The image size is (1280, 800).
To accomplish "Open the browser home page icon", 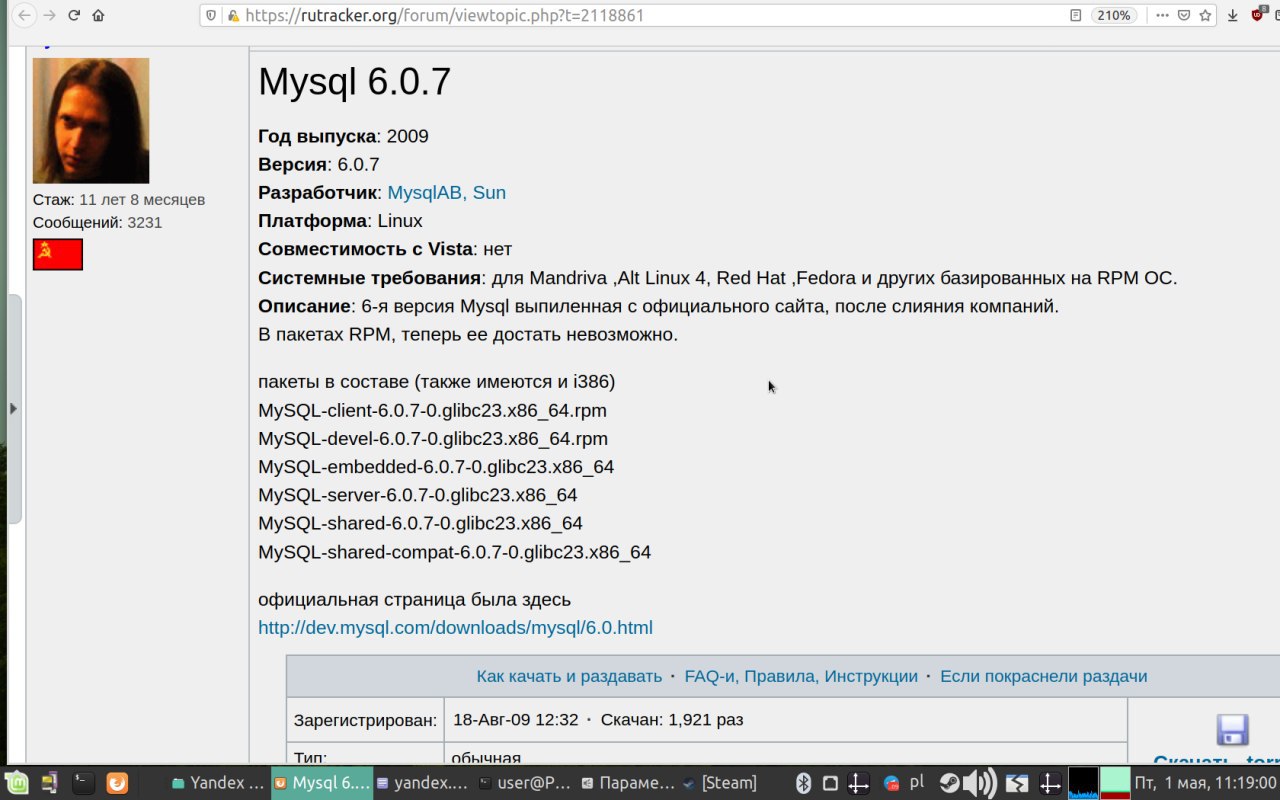I will click(98, 15).
